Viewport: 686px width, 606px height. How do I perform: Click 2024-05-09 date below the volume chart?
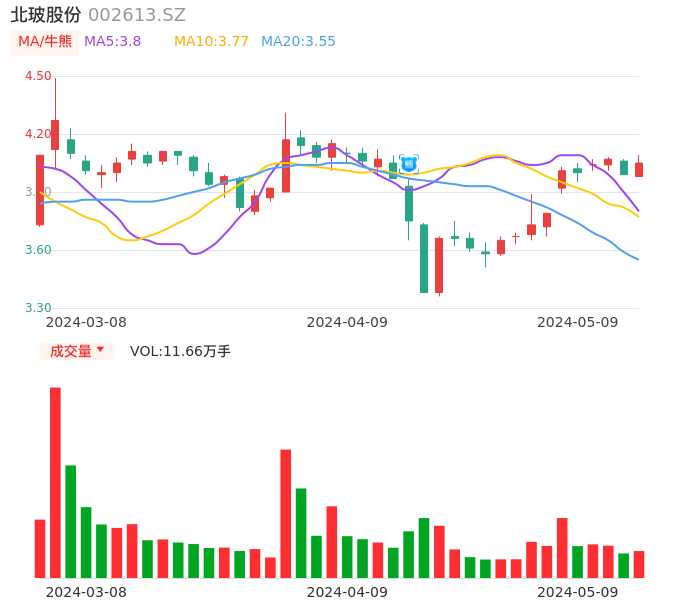[578, 592]
